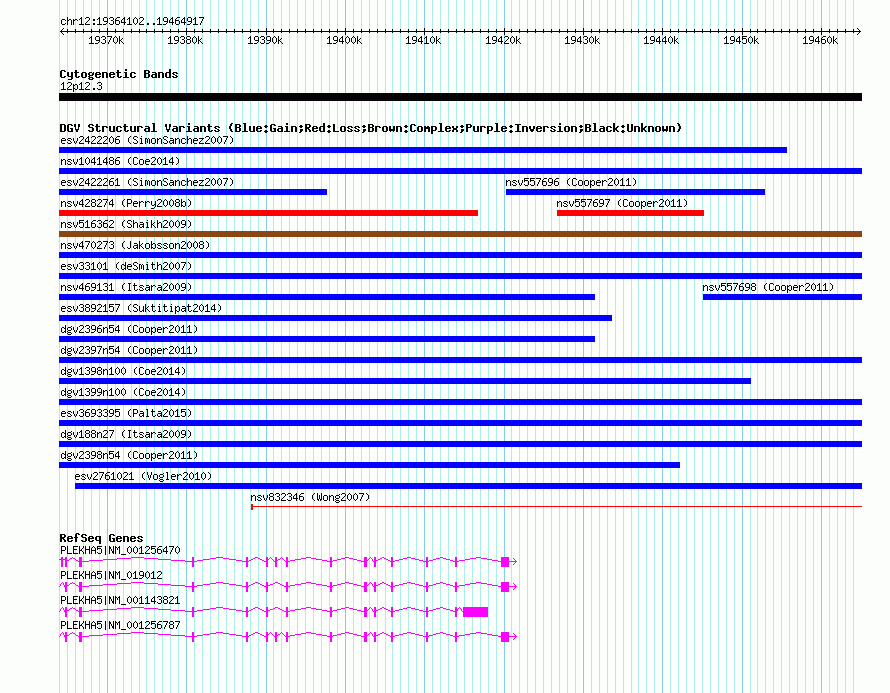This screenshot has height=693, width=890.
Task: Click the dgv188n27 (Itsara2009) label
Action: (126, 434)
